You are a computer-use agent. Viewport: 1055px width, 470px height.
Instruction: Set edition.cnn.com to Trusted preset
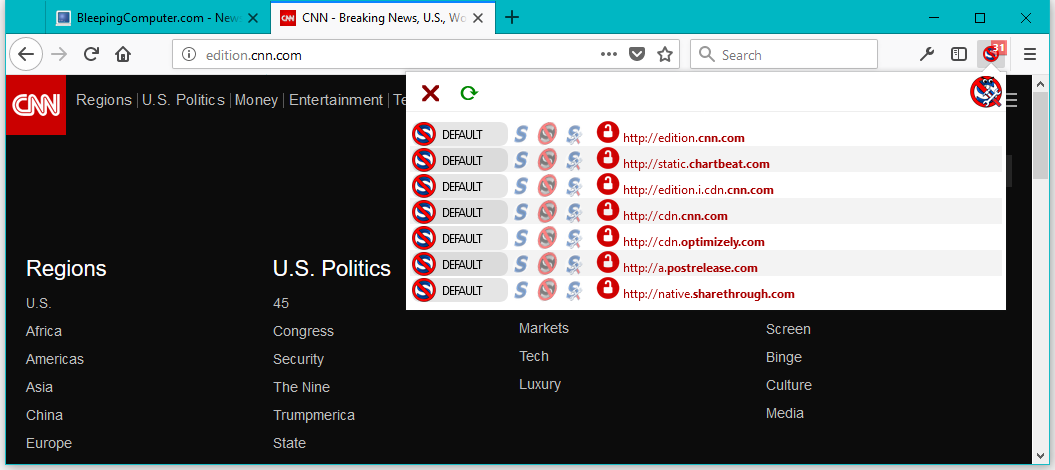[x=521, y=134]
